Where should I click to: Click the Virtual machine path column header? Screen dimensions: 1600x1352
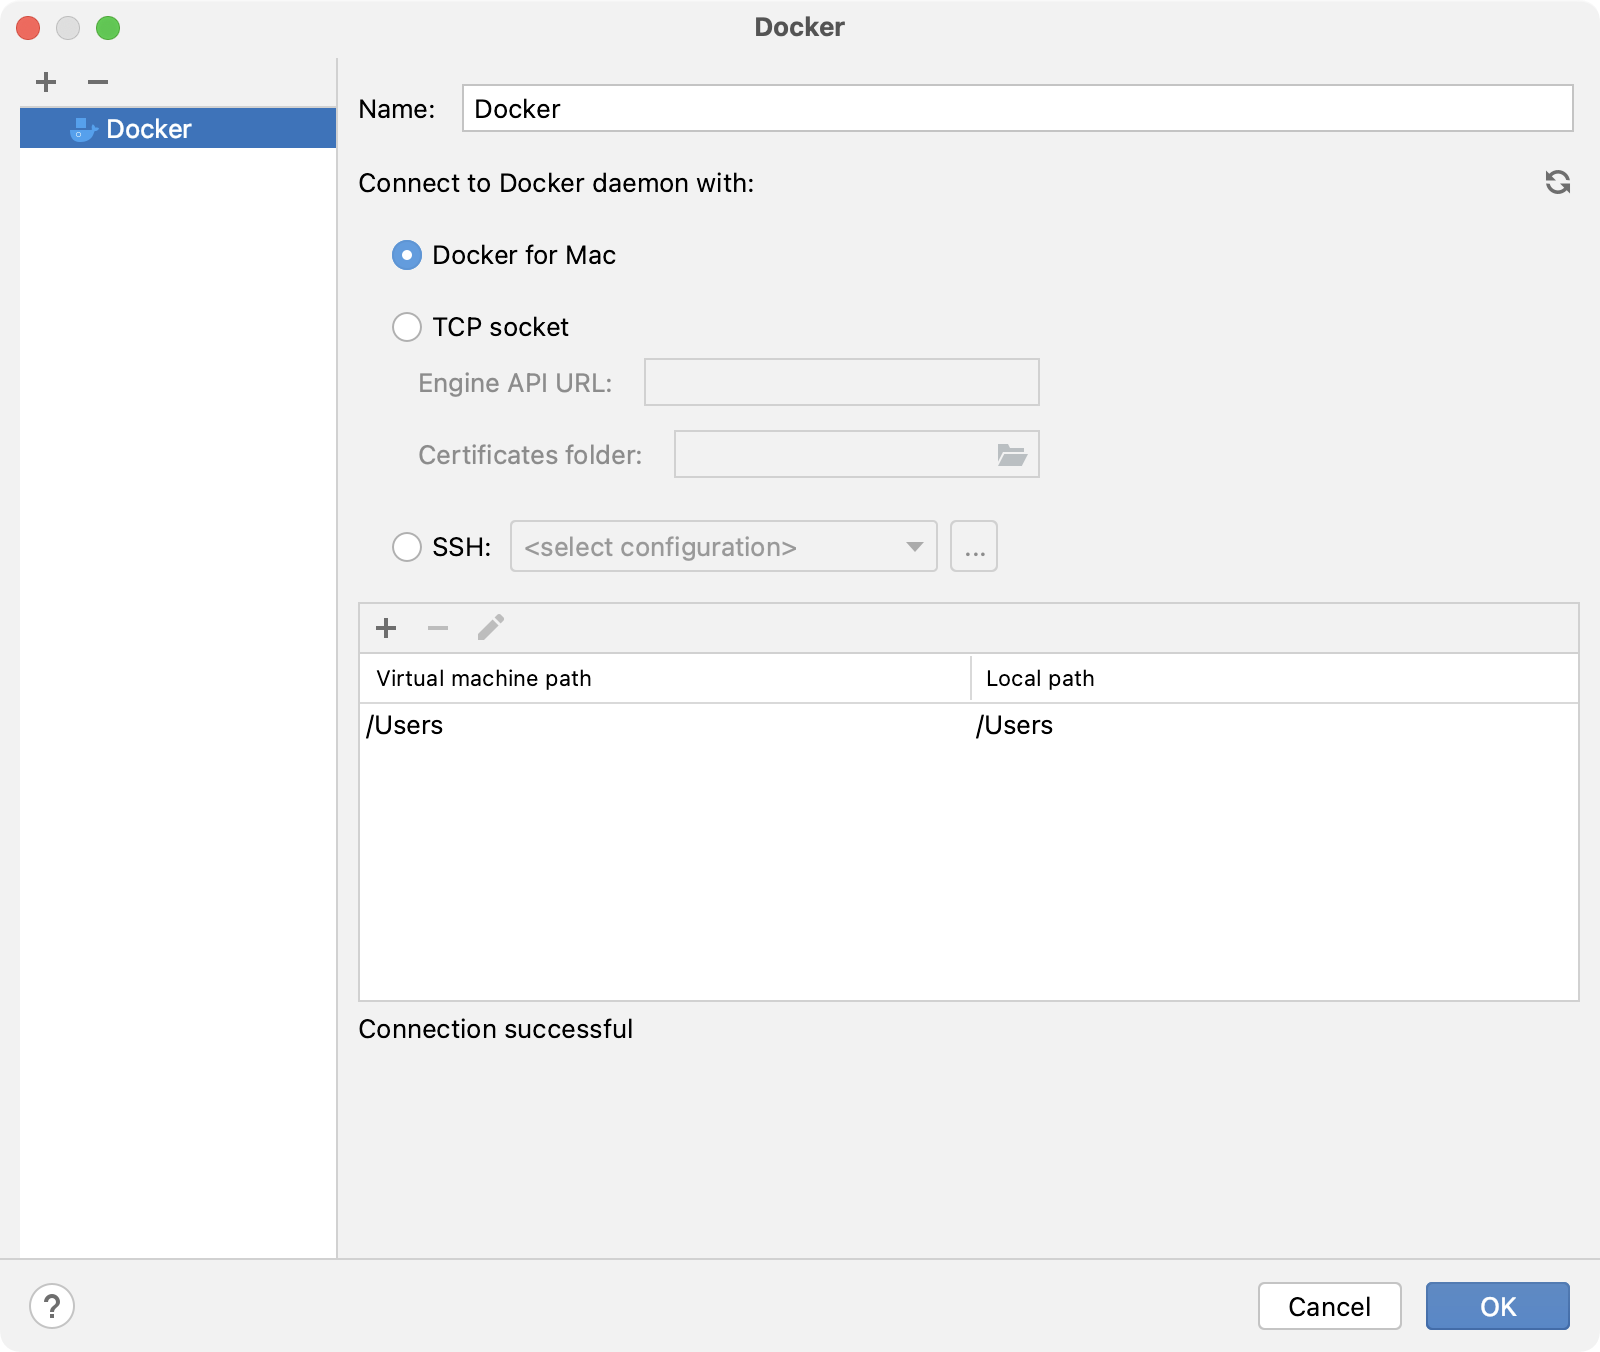point(484,678)
